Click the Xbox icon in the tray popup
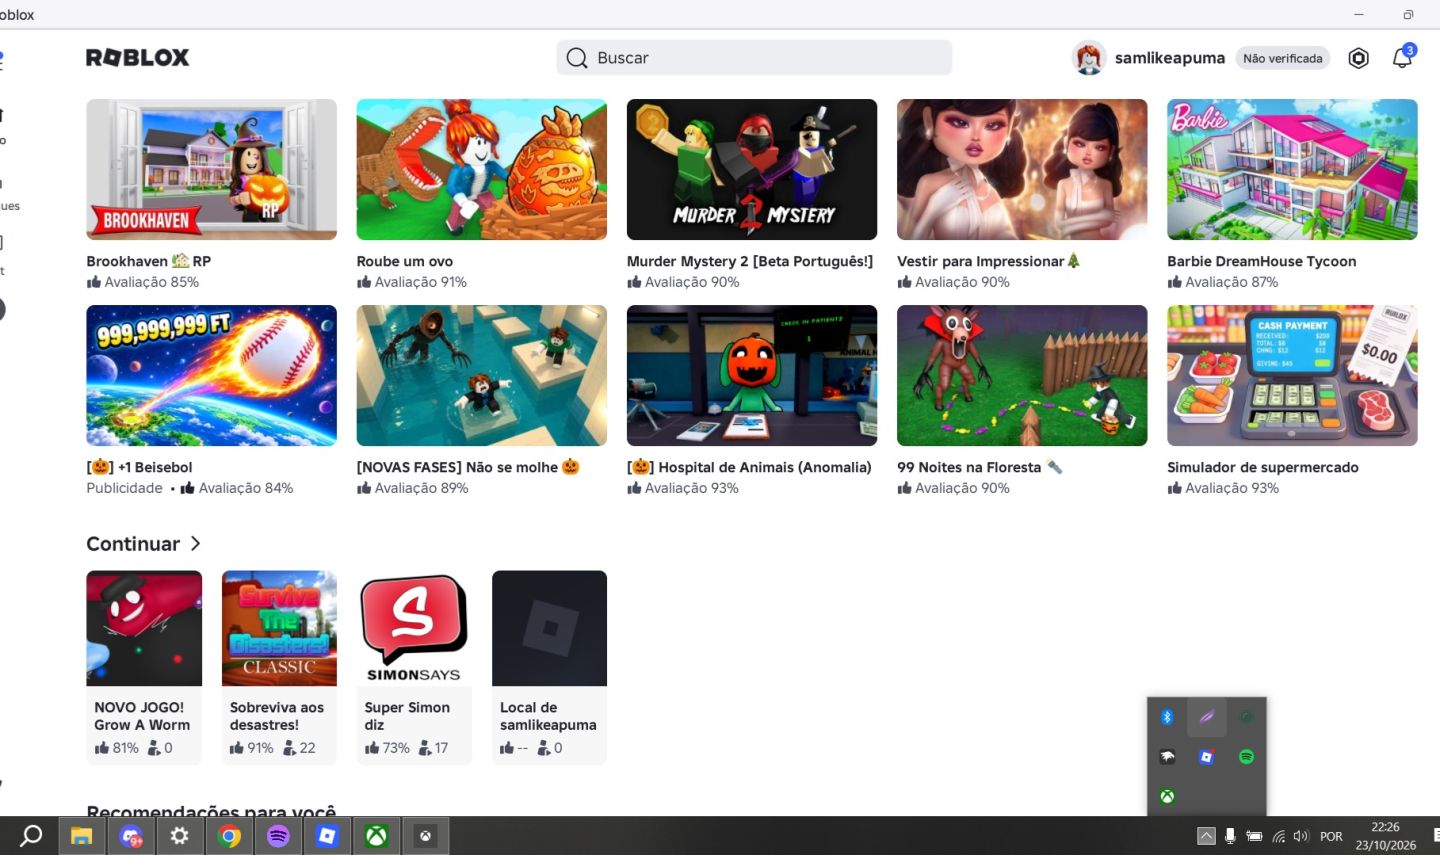 tap(1167, 797)
